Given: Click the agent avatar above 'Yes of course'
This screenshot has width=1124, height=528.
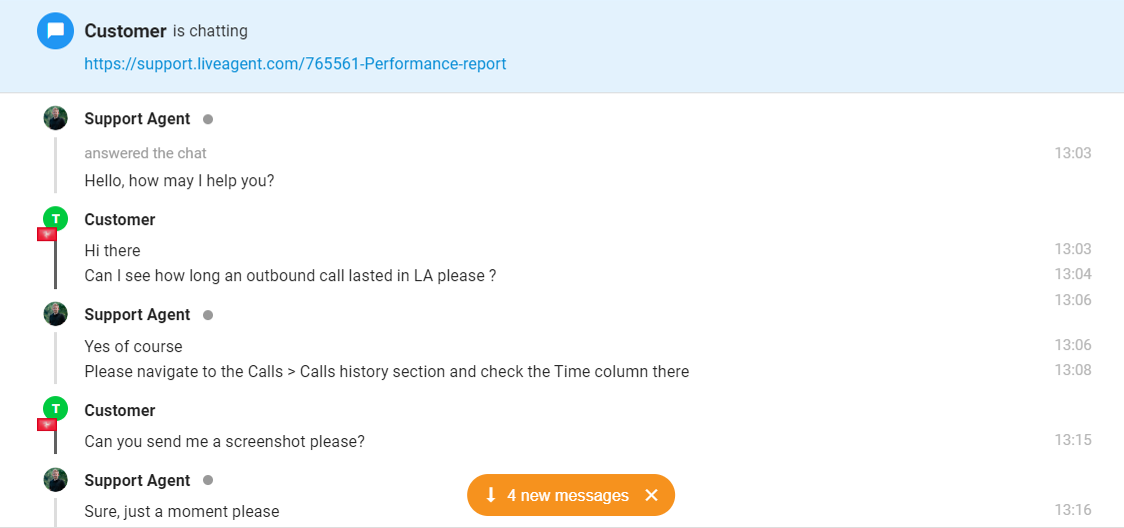Looking at the screenshot, I should click(x=56, y=314).
